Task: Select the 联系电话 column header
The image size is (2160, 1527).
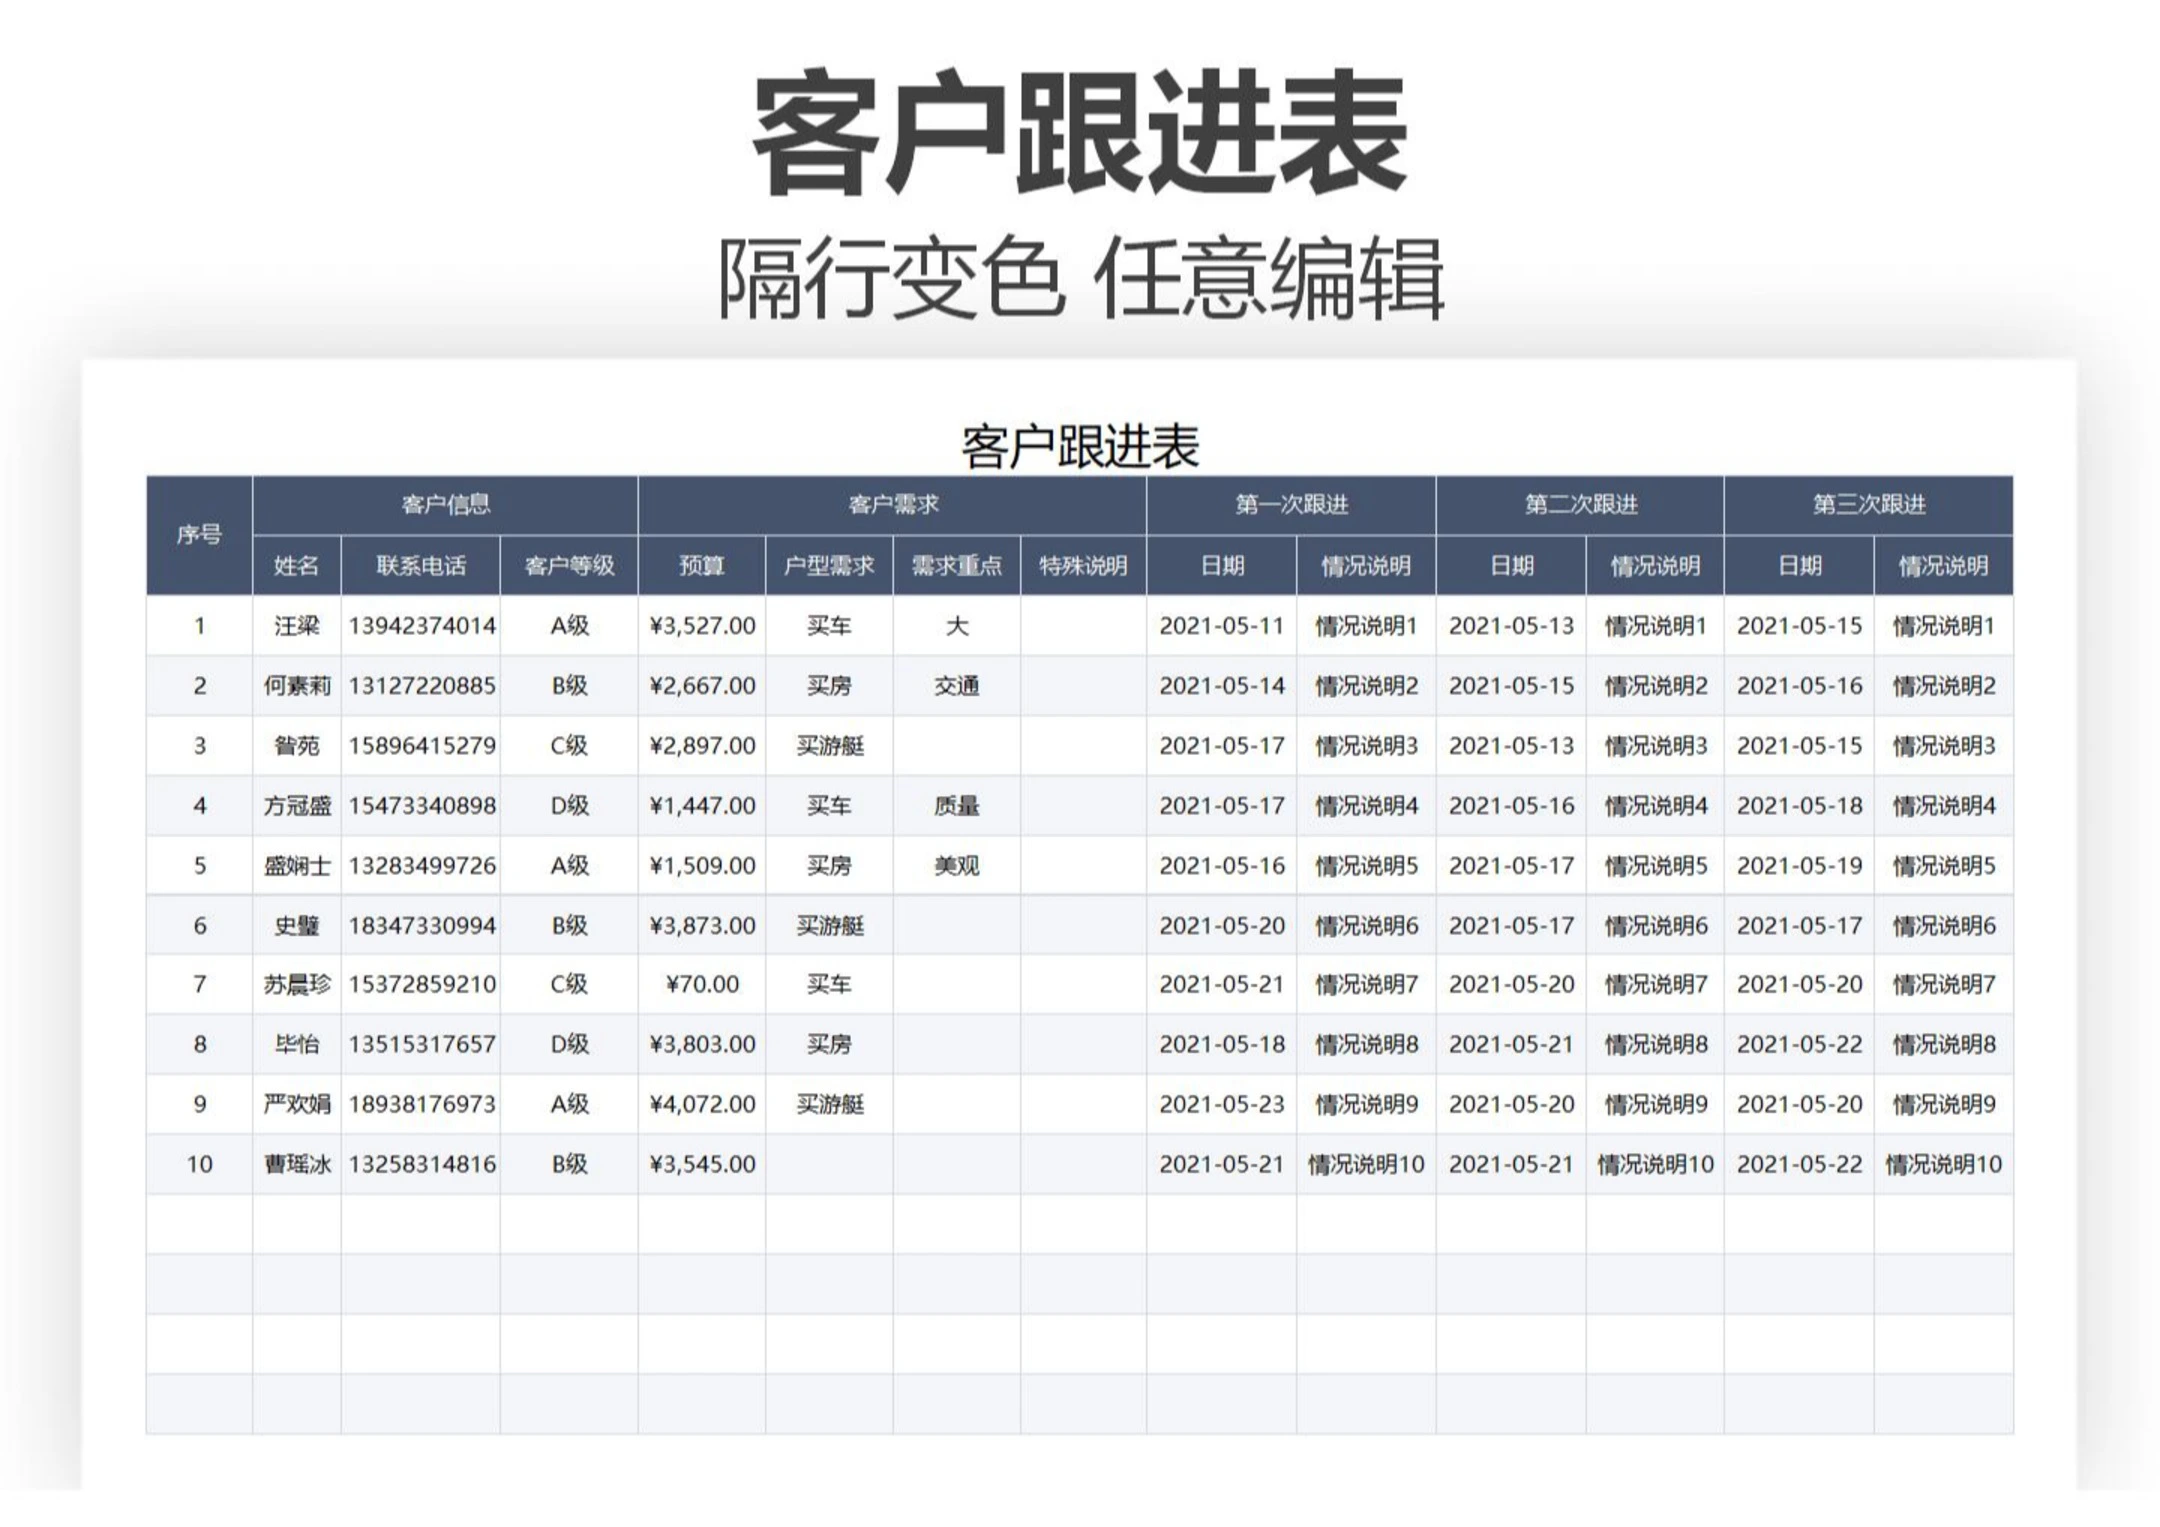Action: 420,566
